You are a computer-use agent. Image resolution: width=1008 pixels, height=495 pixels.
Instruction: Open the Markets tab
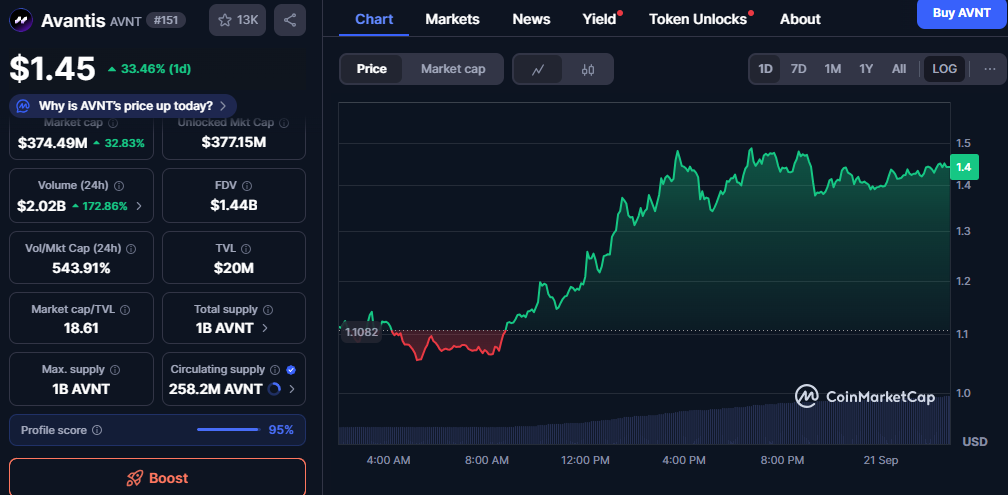pyautogui.click(x=452, y=19)
